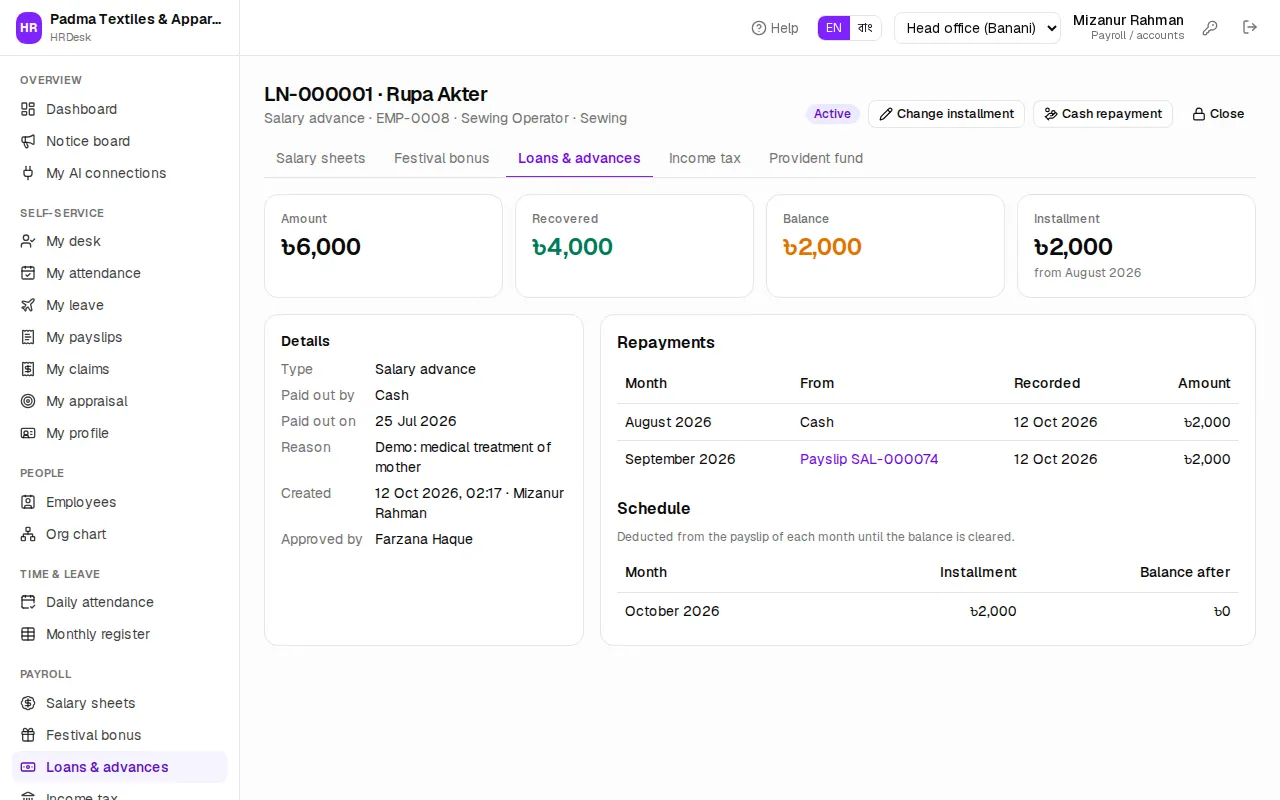Click the Balance ৳2,000 value
This screenshot has height=800, width=1280.
pyautogui.click(x=822, y=247)
